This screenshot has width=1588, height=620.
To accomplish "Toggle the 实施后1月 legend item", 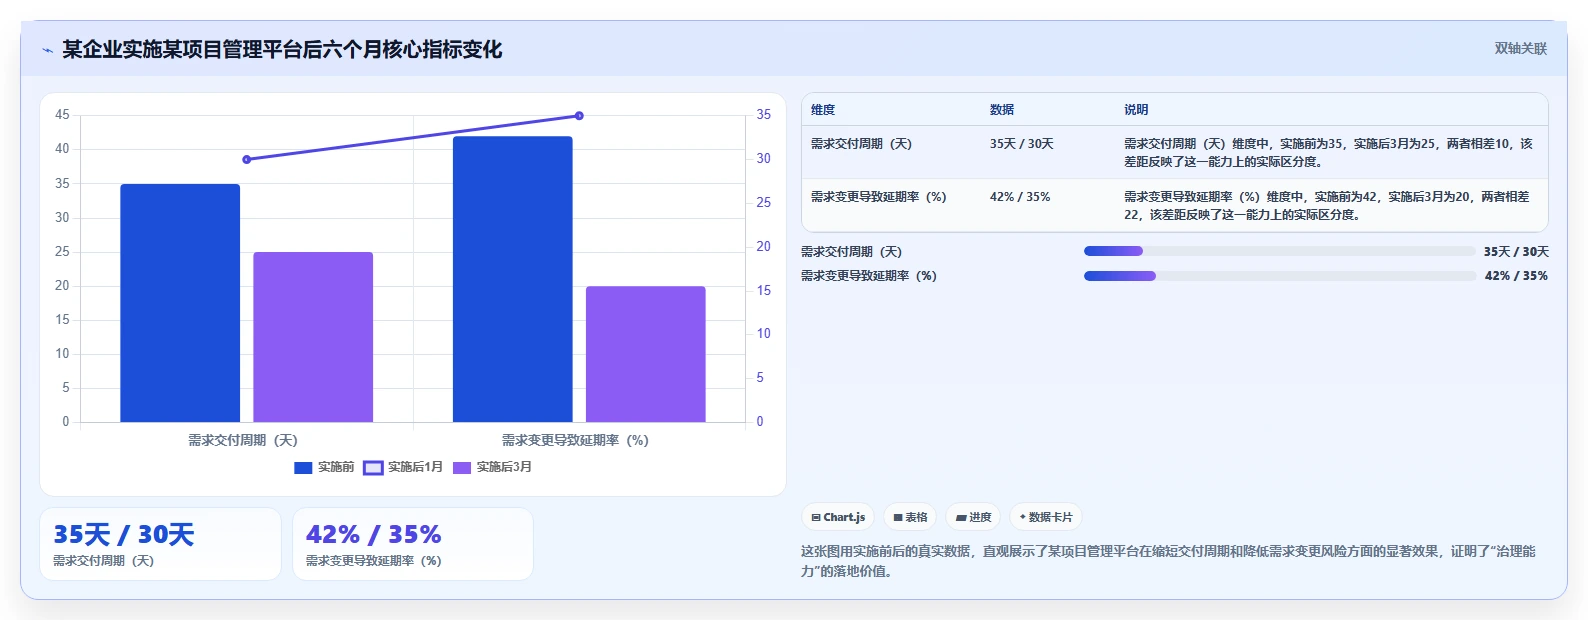I will (403, 467).
